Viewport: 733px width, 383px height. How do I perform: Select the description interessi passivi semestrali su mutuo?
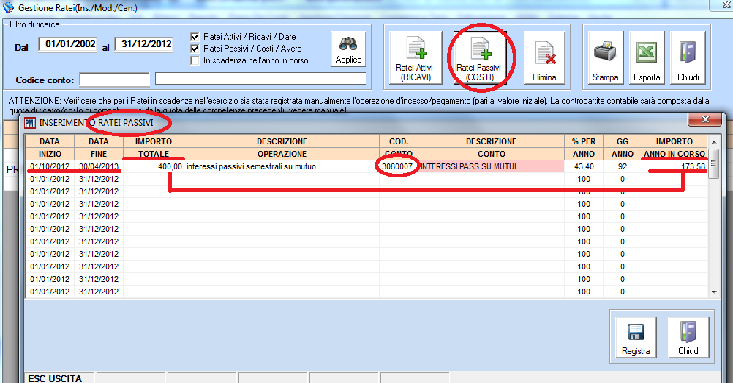click(x=252, y=166)
